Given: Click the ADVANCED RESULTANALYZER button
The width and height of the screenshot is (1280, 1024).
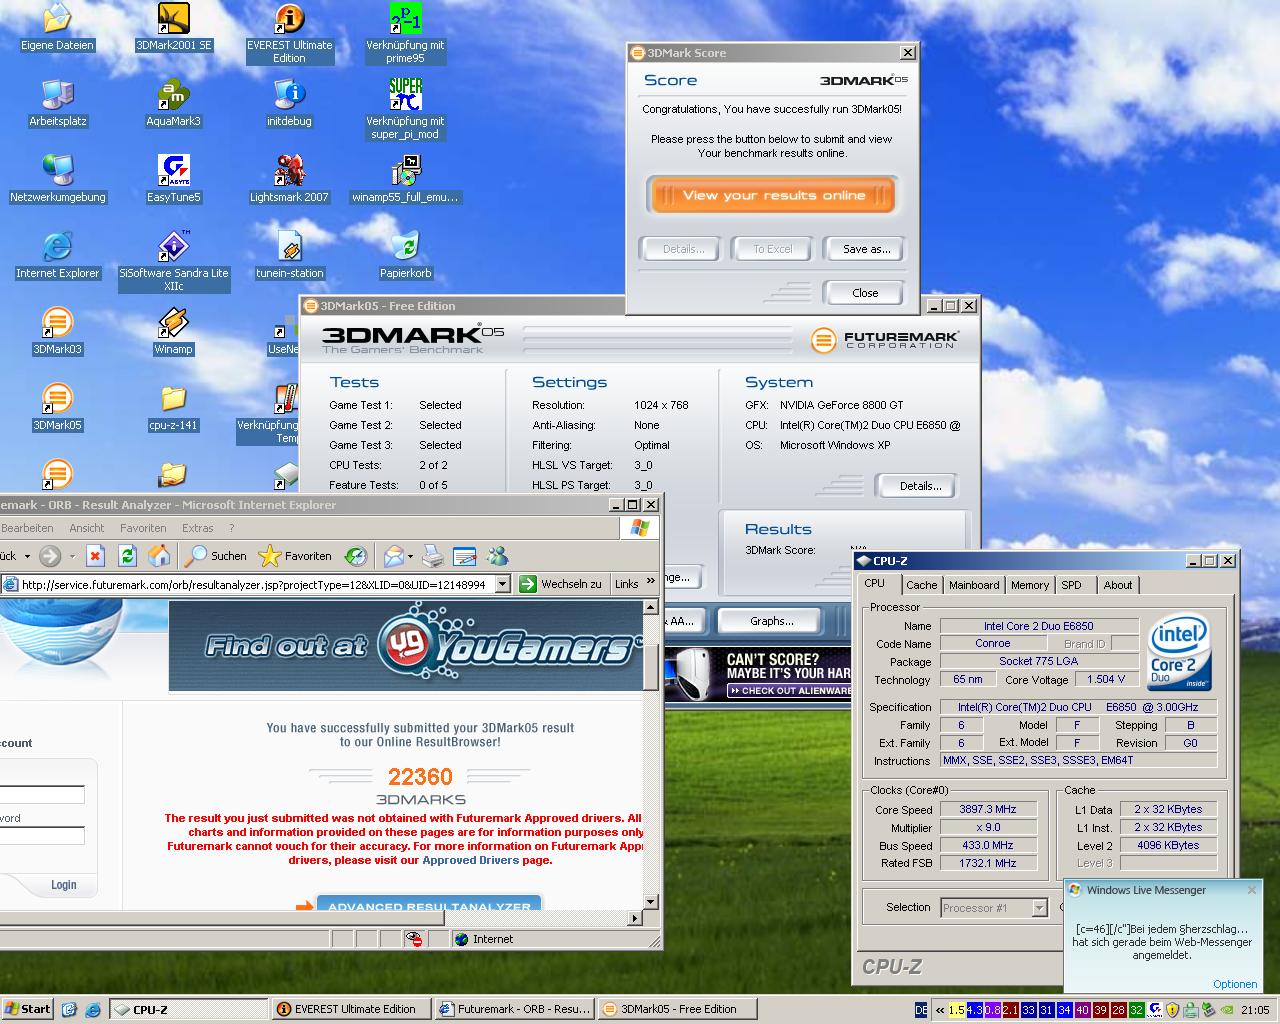Looking at the screenshot, I should pos(429,904).
